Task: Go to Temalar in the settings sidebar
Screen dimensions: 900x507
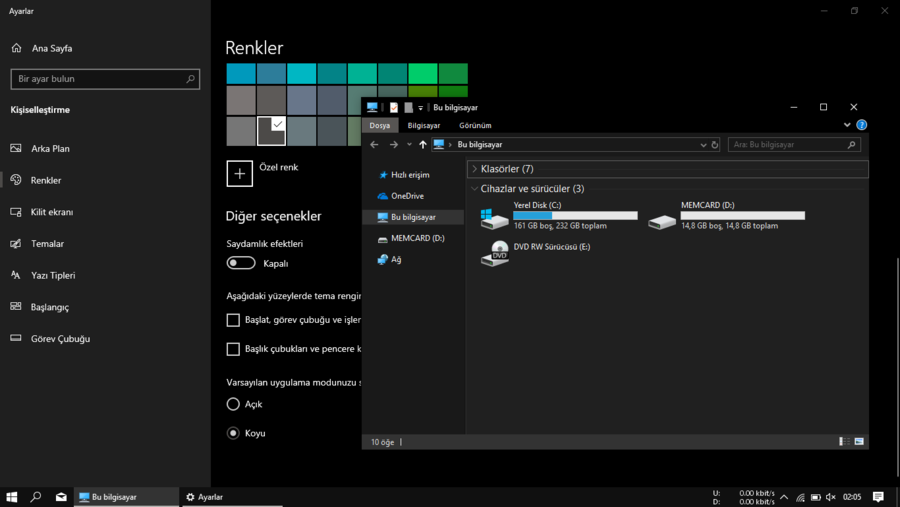Action: point(47,244)
